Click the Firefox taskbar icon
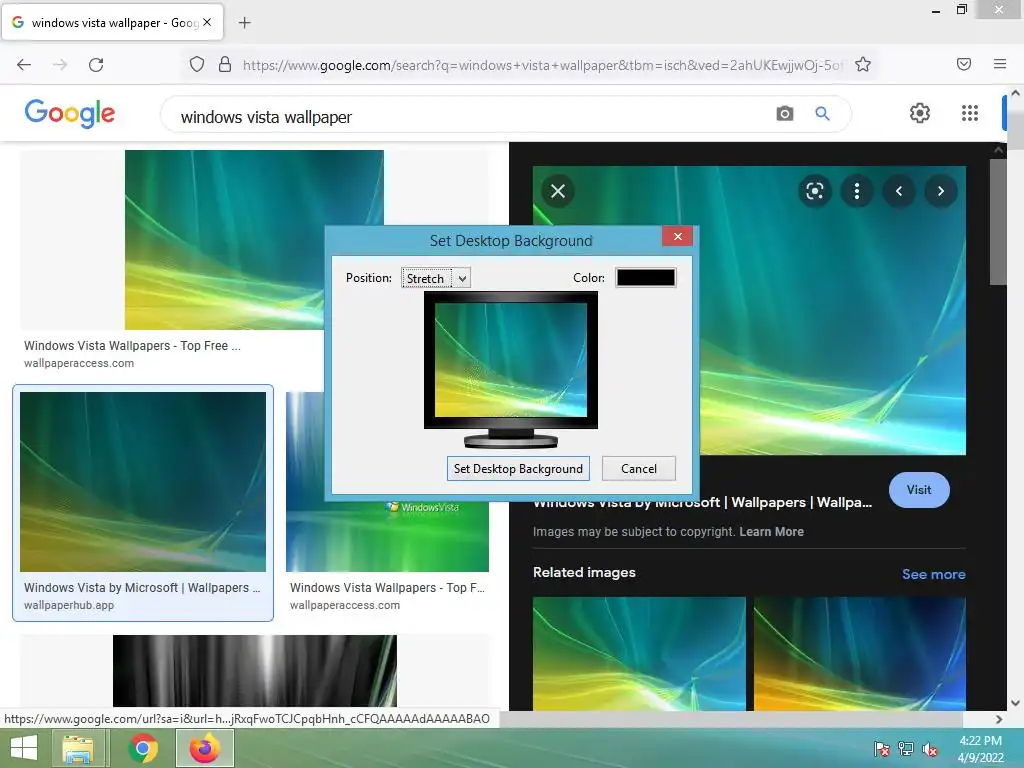Screen dimensions: 1024x768 (x=205, y=748)
